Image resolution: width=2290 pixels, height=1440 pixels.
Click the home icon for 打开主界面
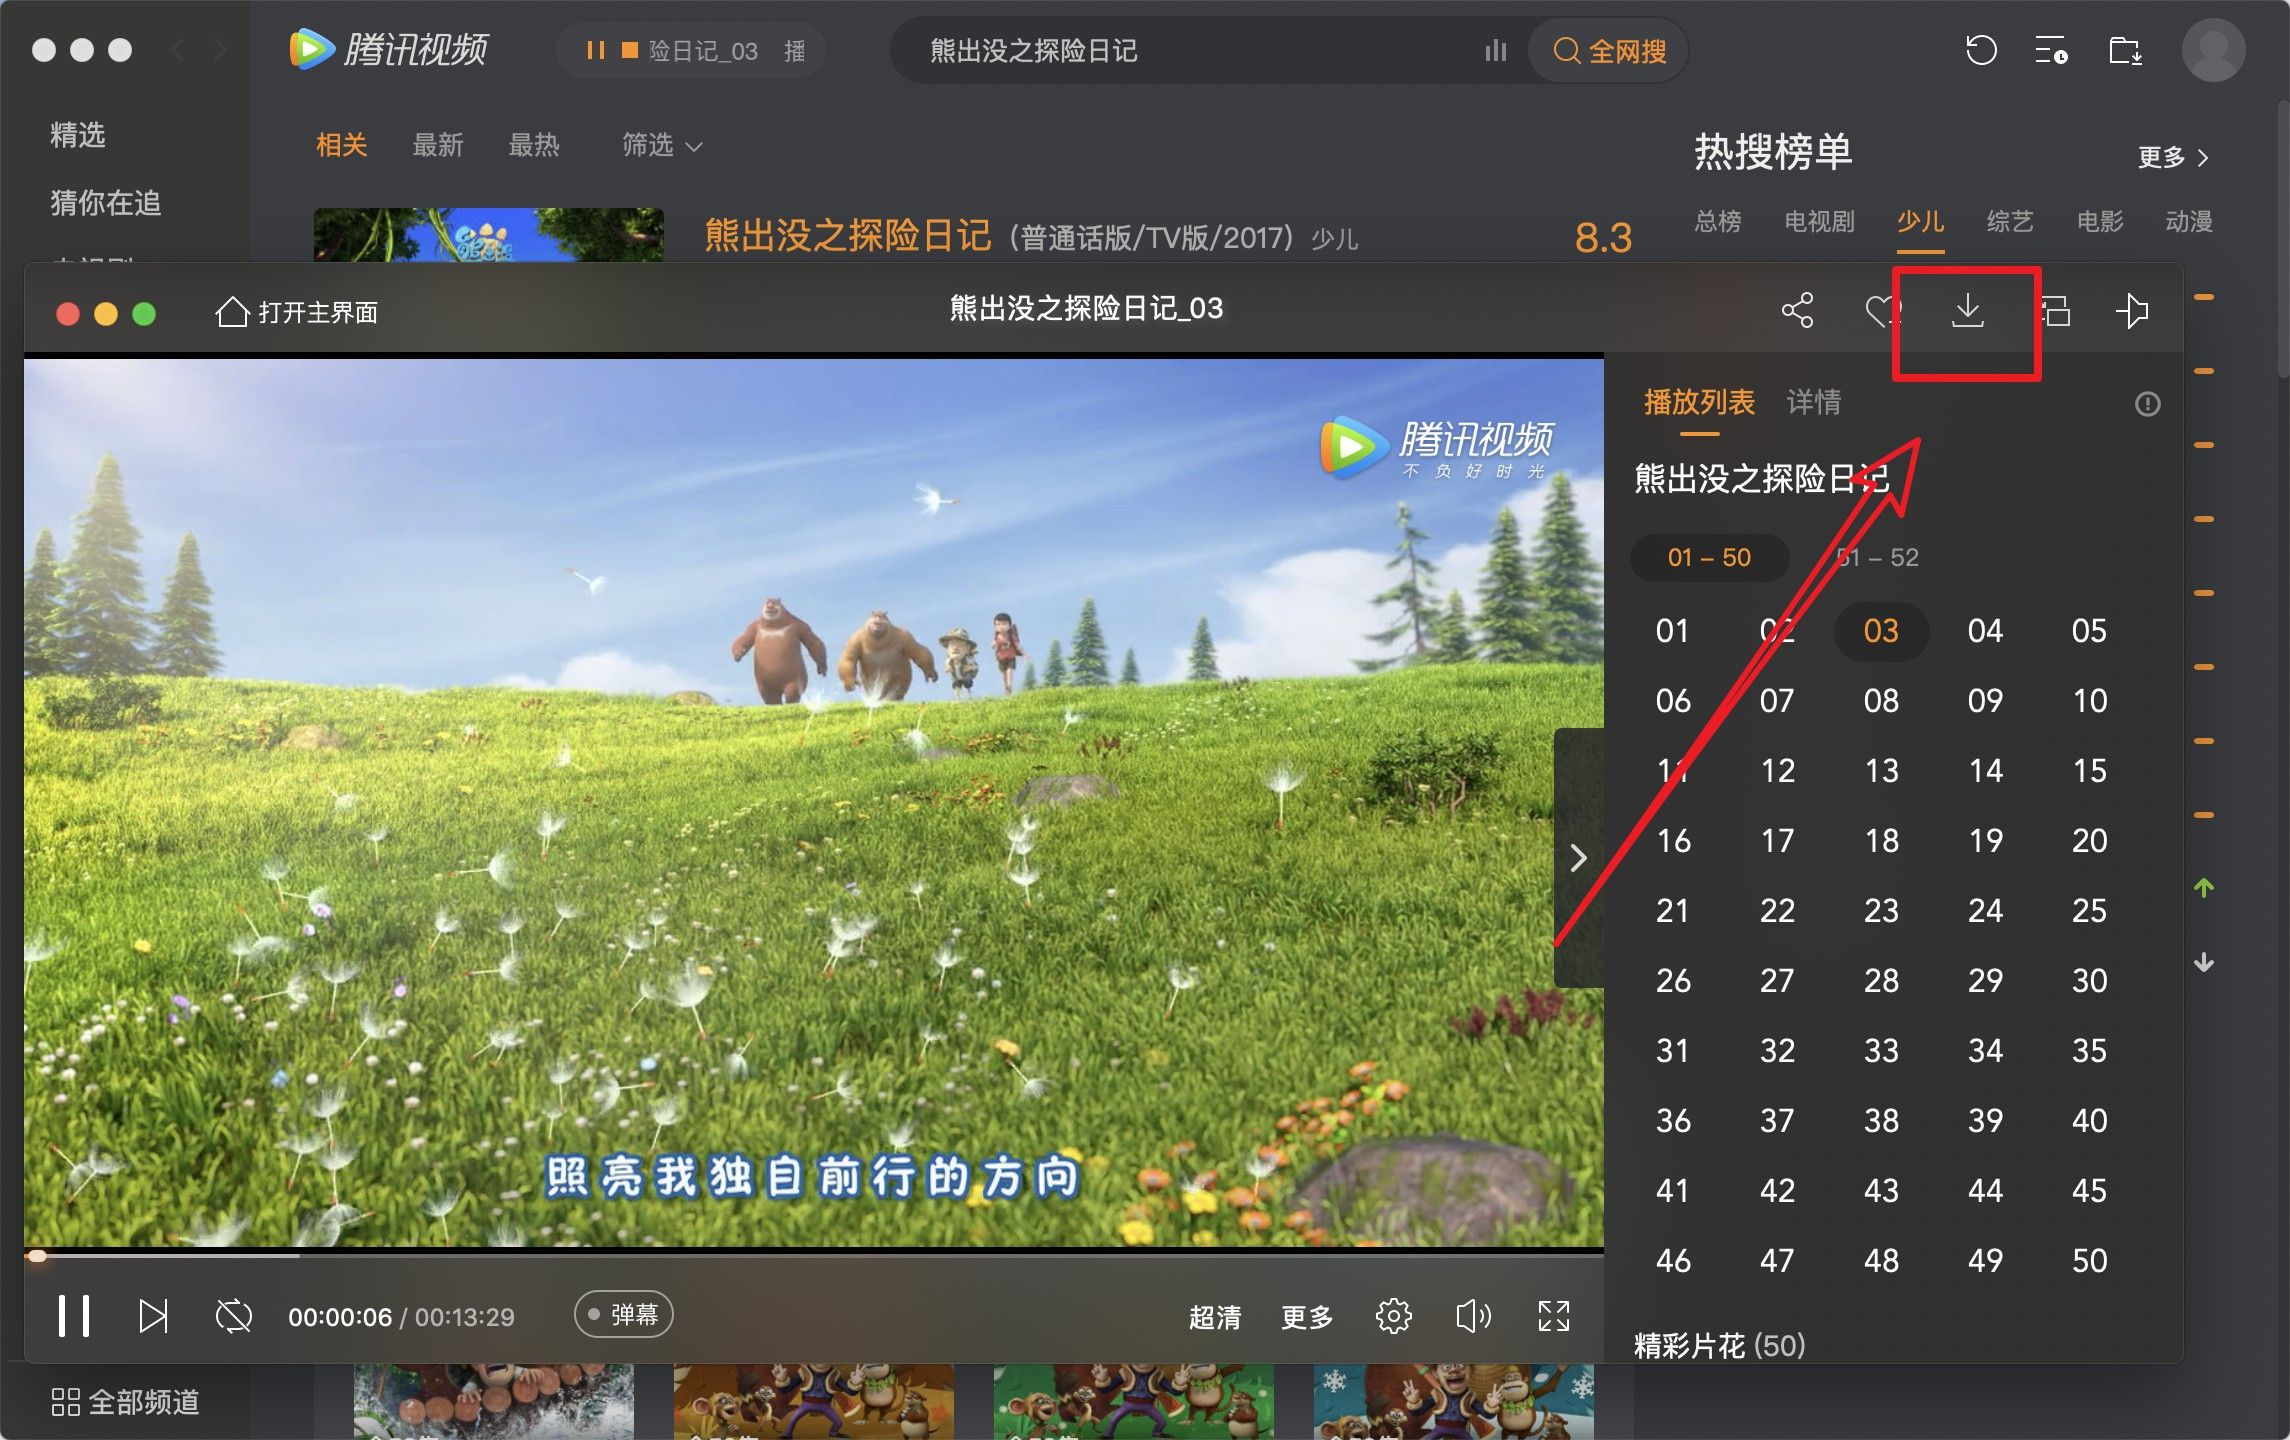(232, 312)
